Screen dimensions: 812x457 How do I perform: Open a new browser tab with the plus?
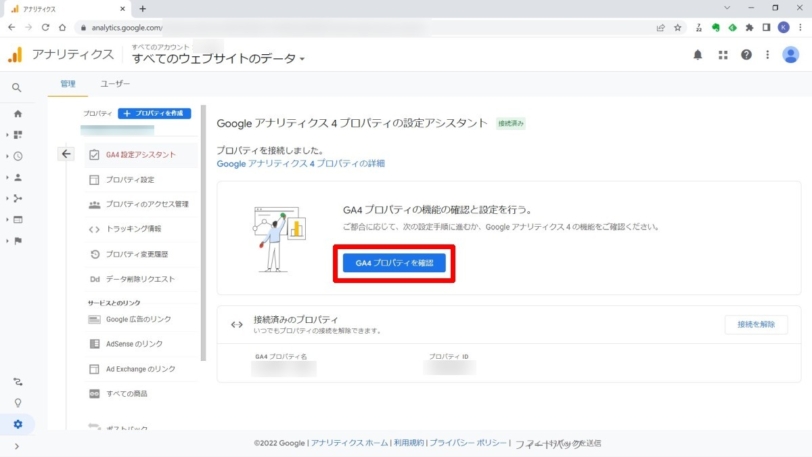tap(142, 9)
